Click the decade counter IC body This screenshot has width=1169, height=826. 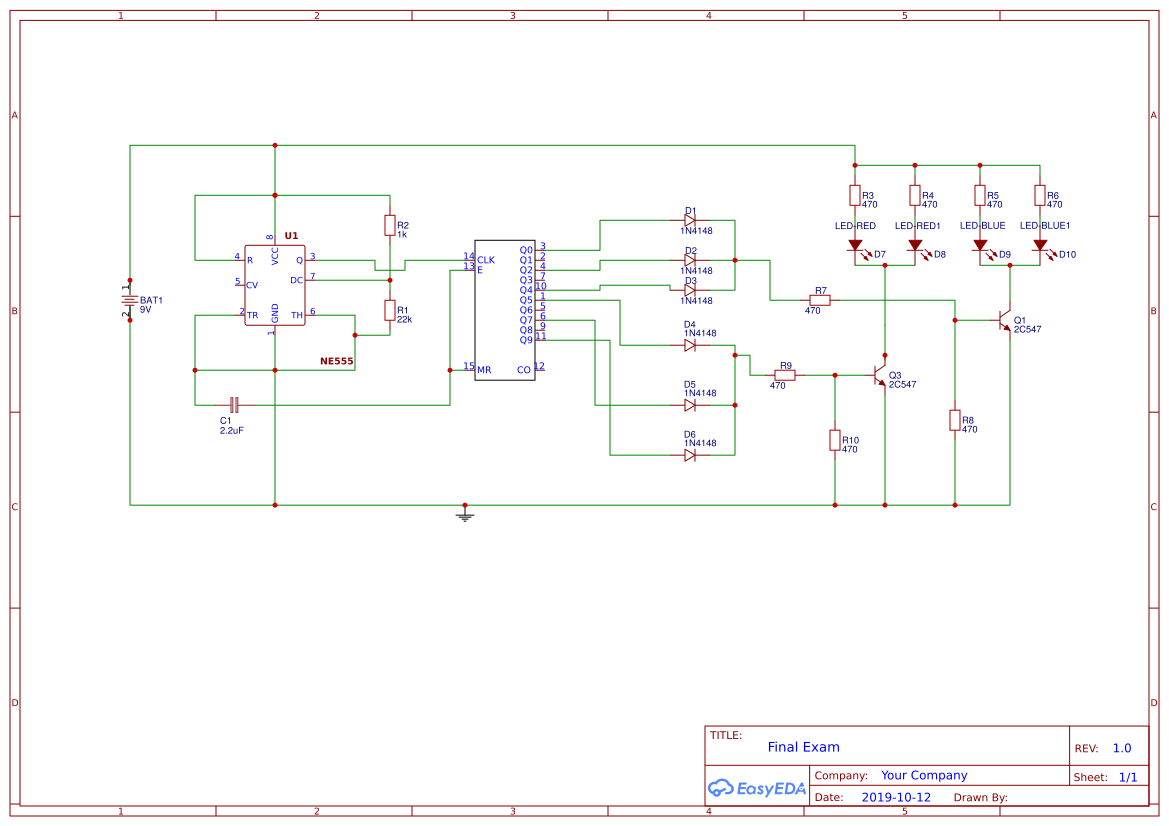pos(504,310)
